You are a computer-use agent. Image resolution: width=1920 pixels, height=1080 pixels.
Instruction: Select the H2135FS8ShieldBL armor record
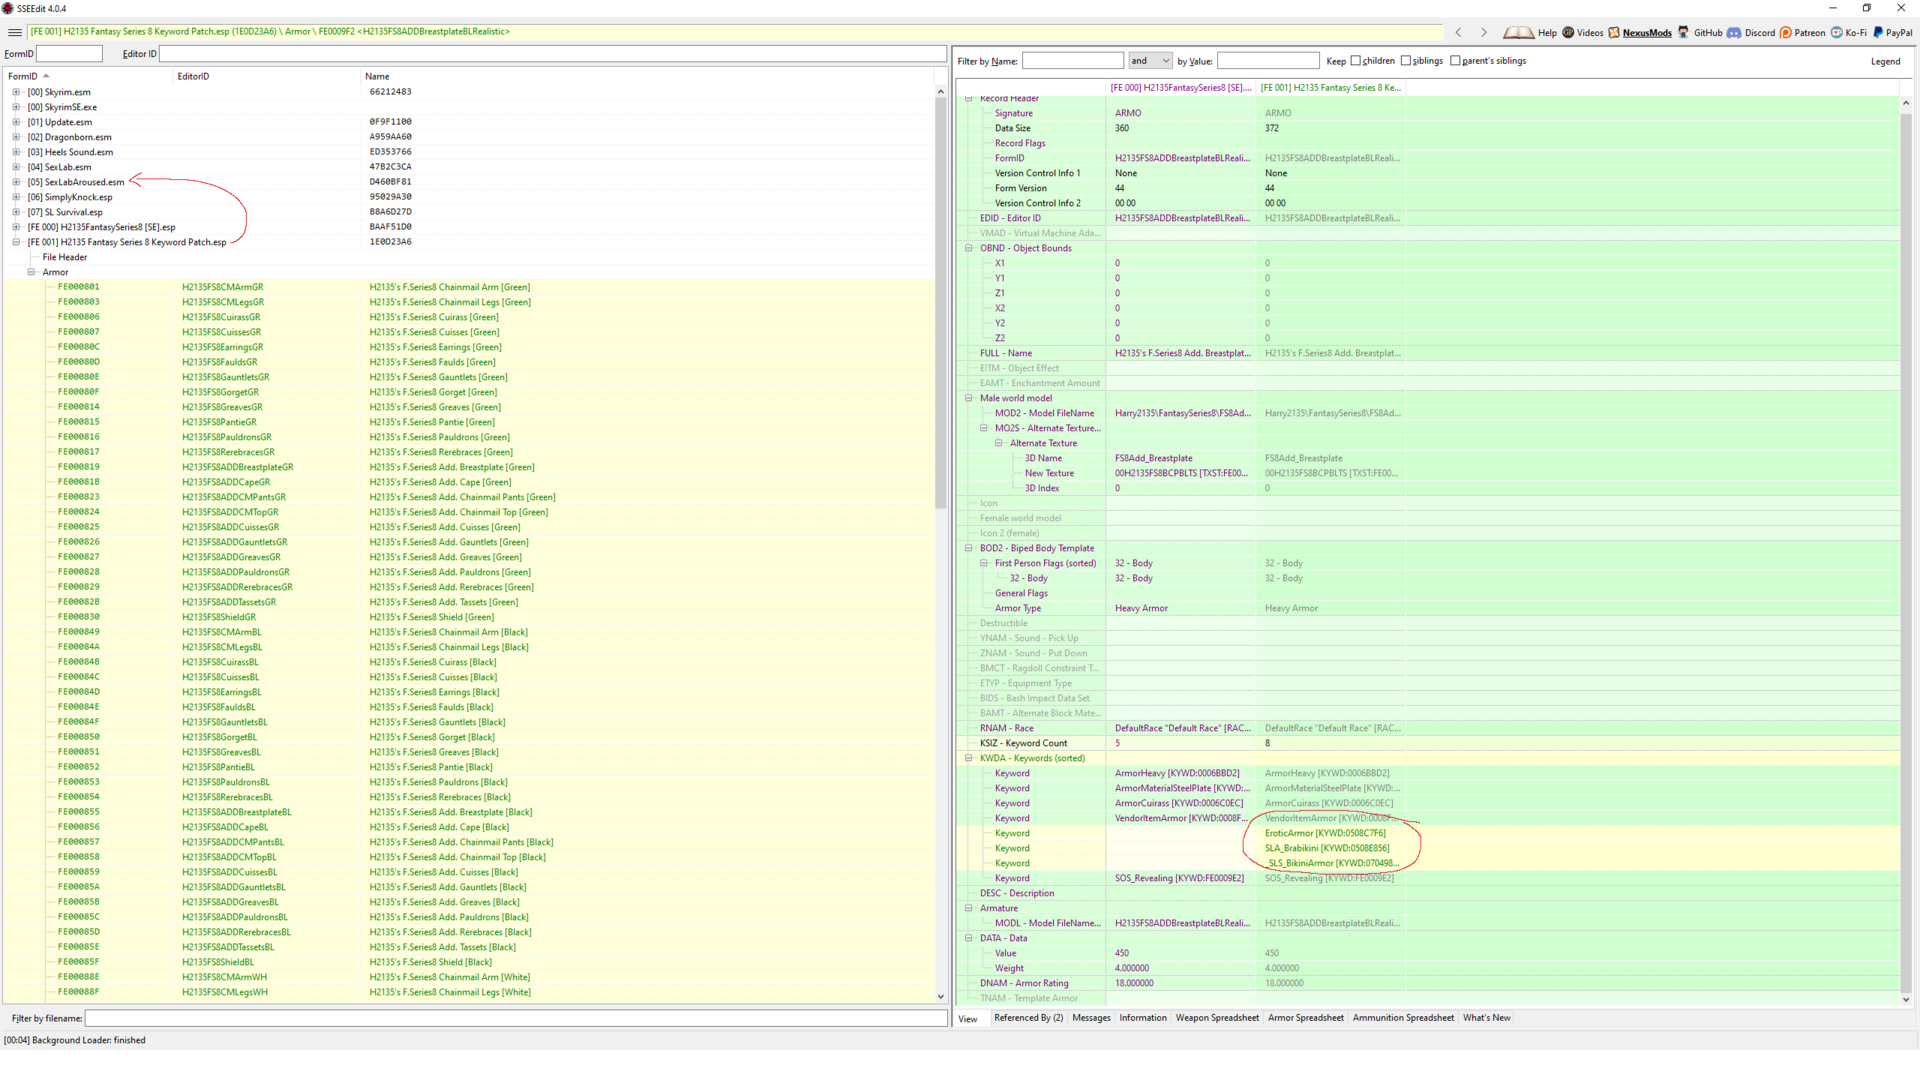point(468,962)
